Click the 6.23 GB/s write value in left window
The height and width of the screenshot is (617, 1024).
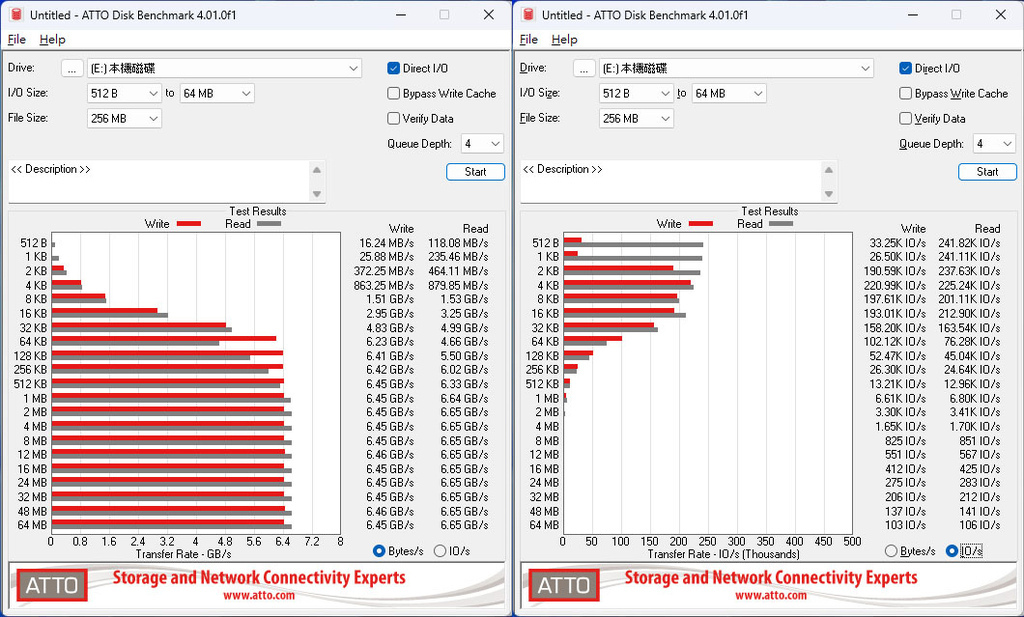[390, 341]
